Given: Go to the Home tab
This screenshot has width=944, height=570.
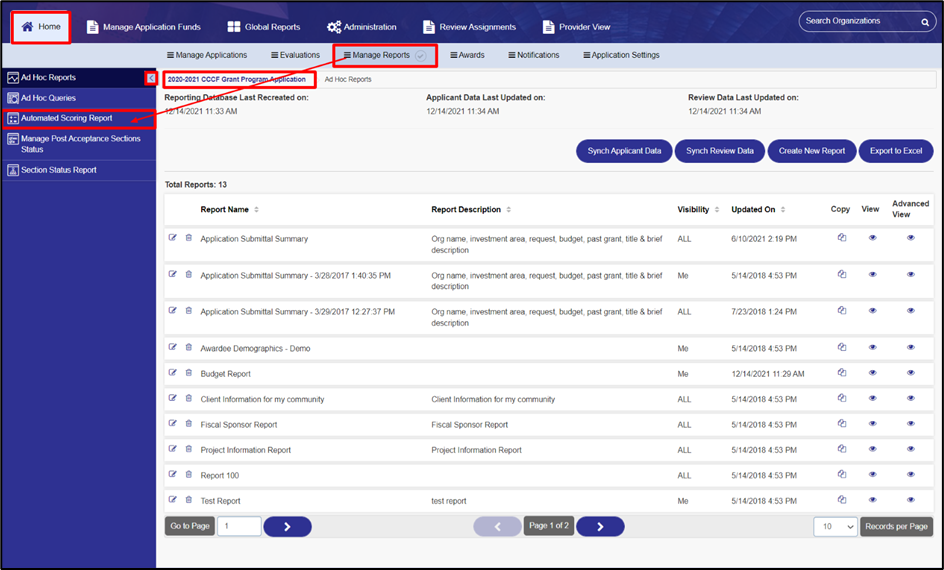Looking at the screenshot, I should click(41, 27).
